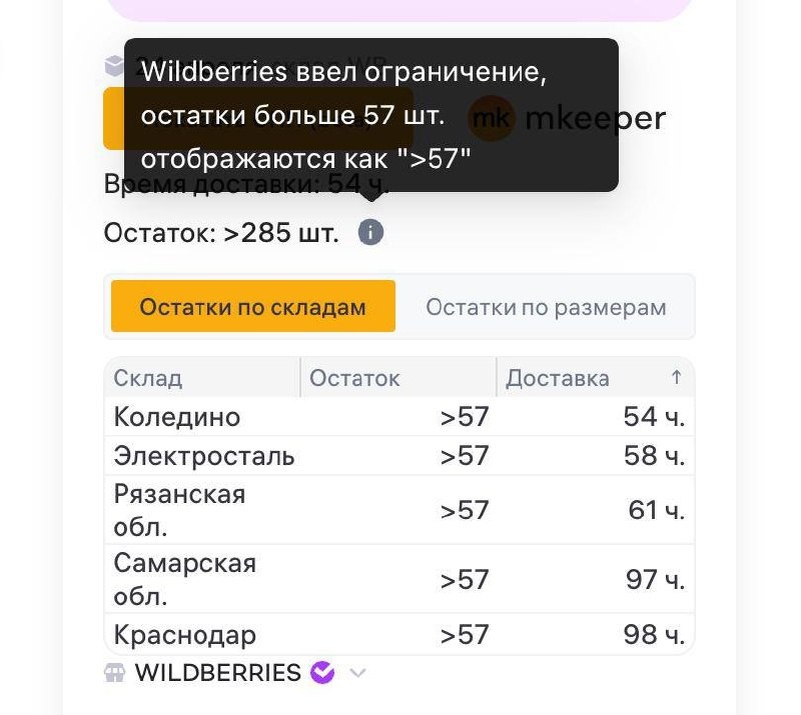801x715 pixels.
Task: Click the mk round logo icon
Action: pyautogui.click(x=491, y=118)
